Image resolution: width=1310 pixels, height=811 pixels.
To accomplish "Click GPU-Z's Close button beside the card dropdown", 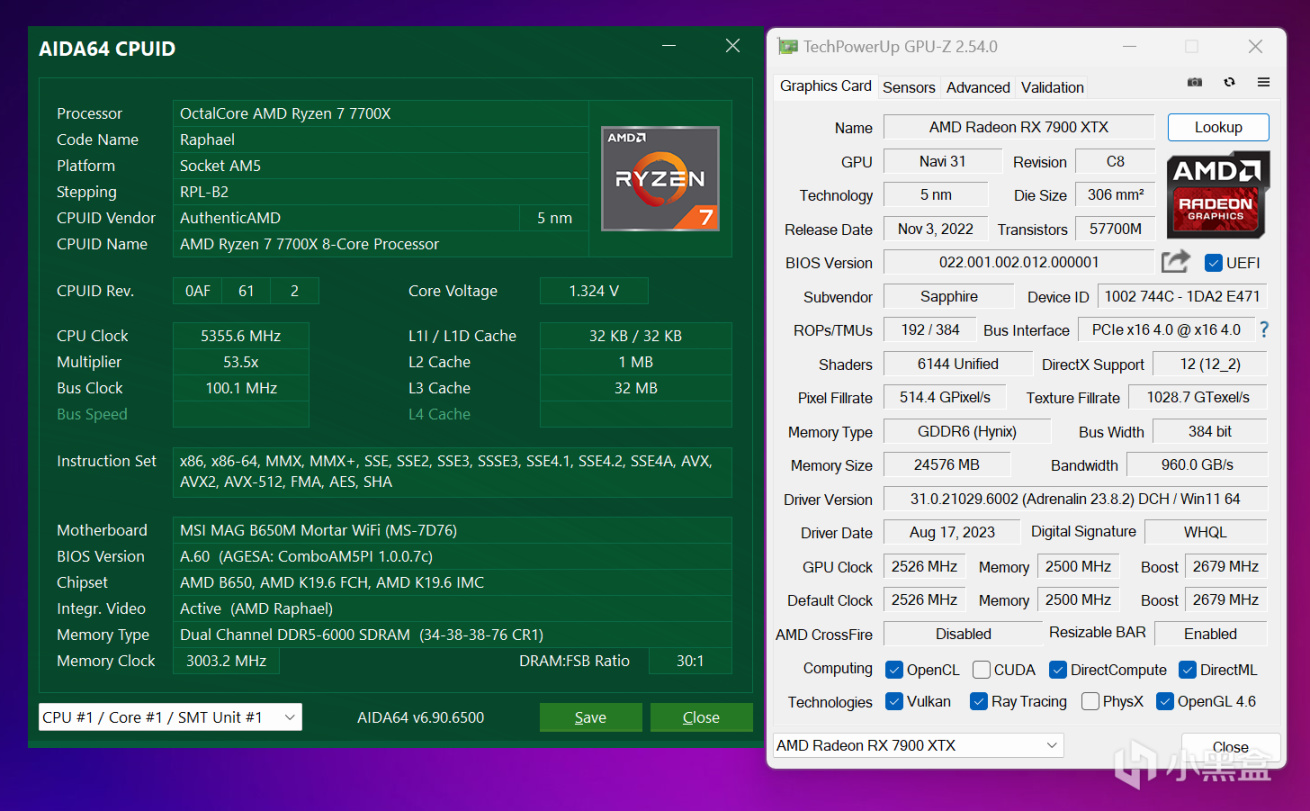I will 1230,747.
